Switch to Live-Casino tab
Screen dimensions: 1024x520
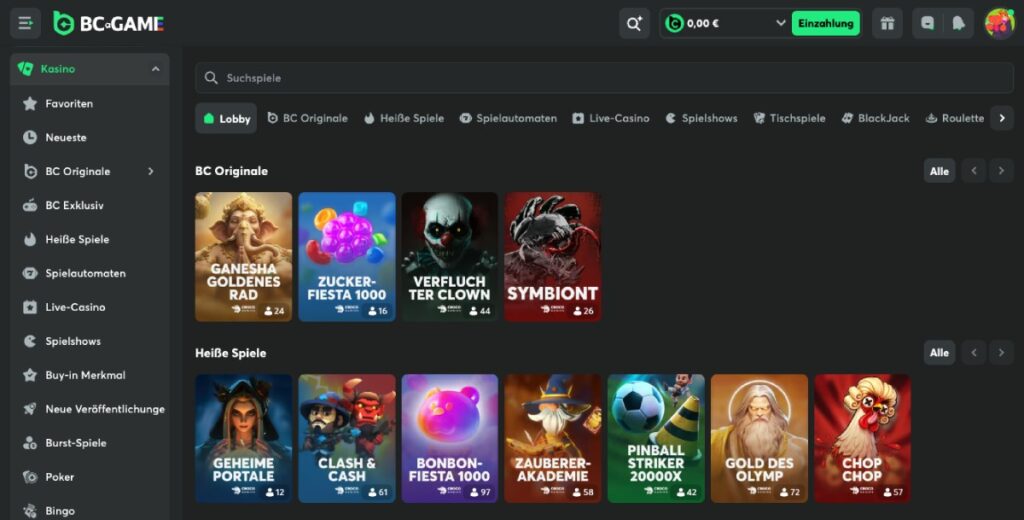(611, 118)
